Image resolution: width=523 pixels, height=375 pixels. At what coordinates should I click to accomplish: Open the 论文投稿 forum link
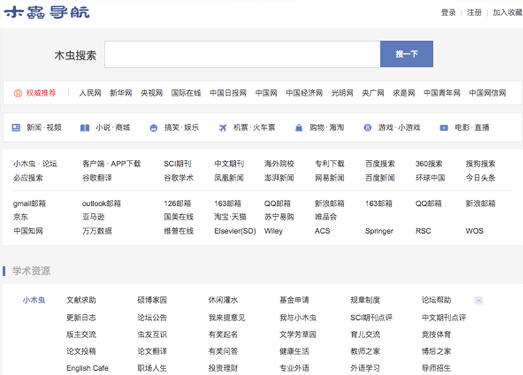pos(81,351)
